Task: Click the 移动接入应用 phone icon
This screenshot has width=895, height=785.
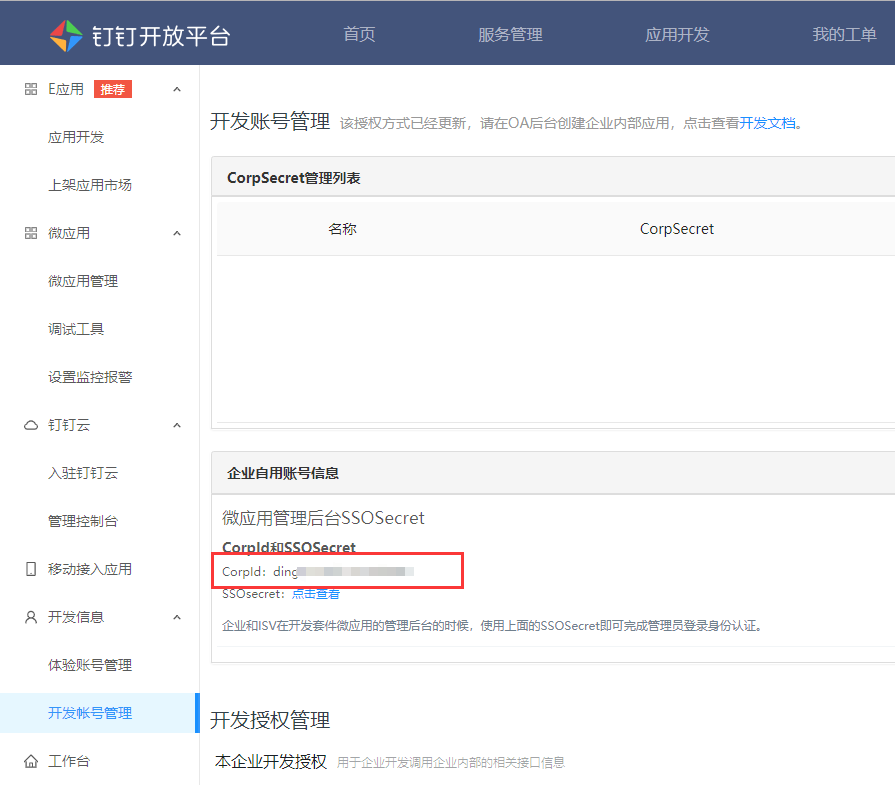Action: (30, 569)
